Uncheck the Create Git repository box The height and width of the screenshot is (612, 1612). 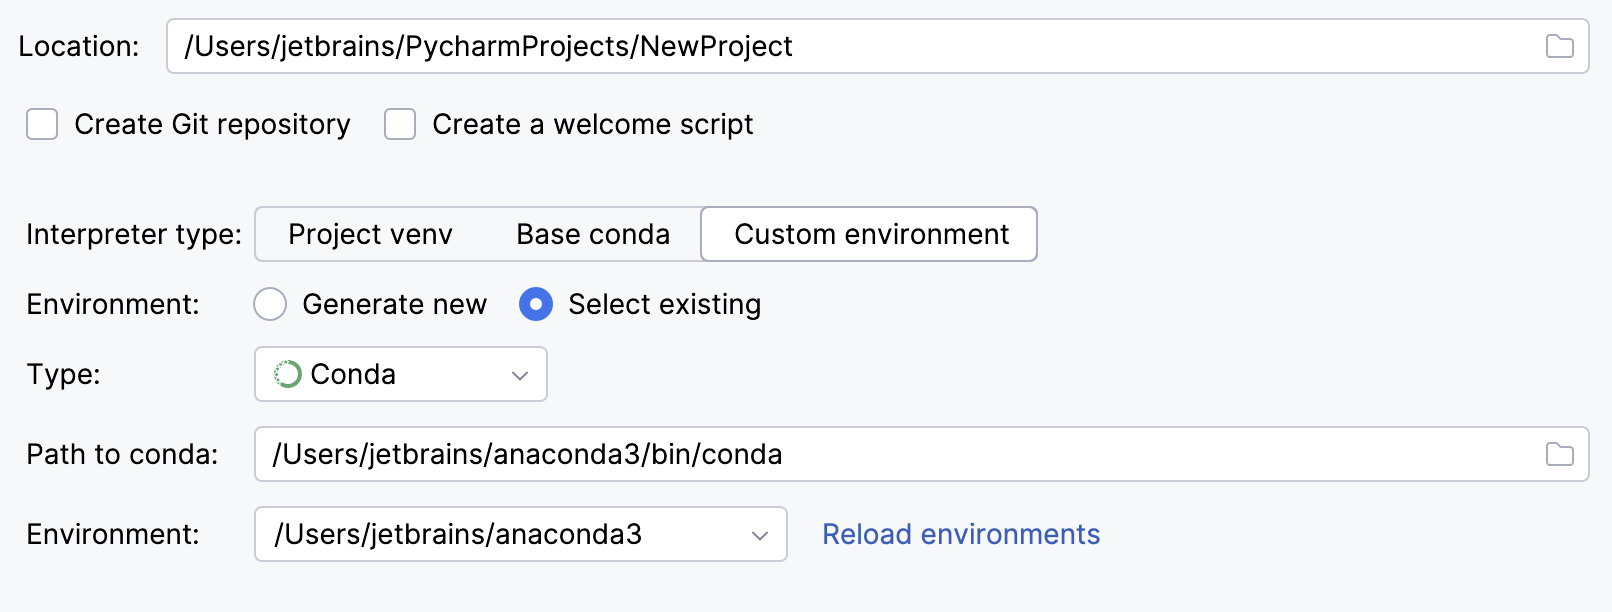[42, 124]
